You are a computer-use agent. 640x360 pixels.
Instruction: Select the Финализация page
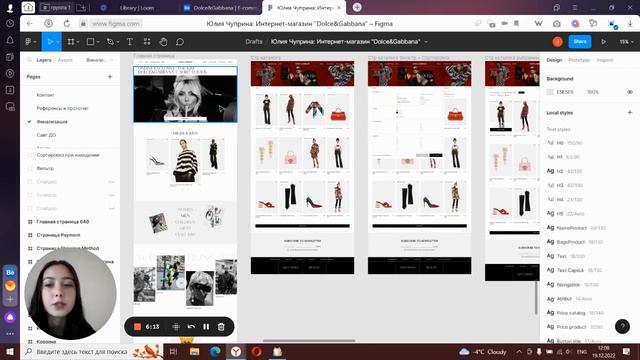(52, 122)
